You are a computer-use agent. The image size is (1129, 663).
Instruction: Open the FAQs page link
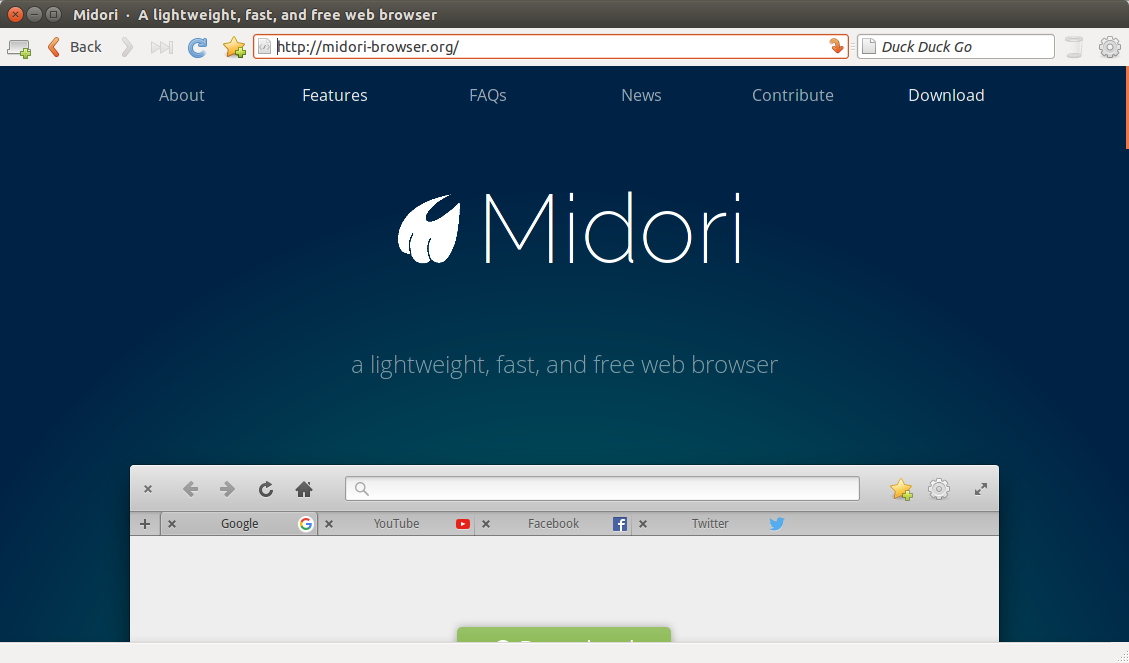[487, 95]
